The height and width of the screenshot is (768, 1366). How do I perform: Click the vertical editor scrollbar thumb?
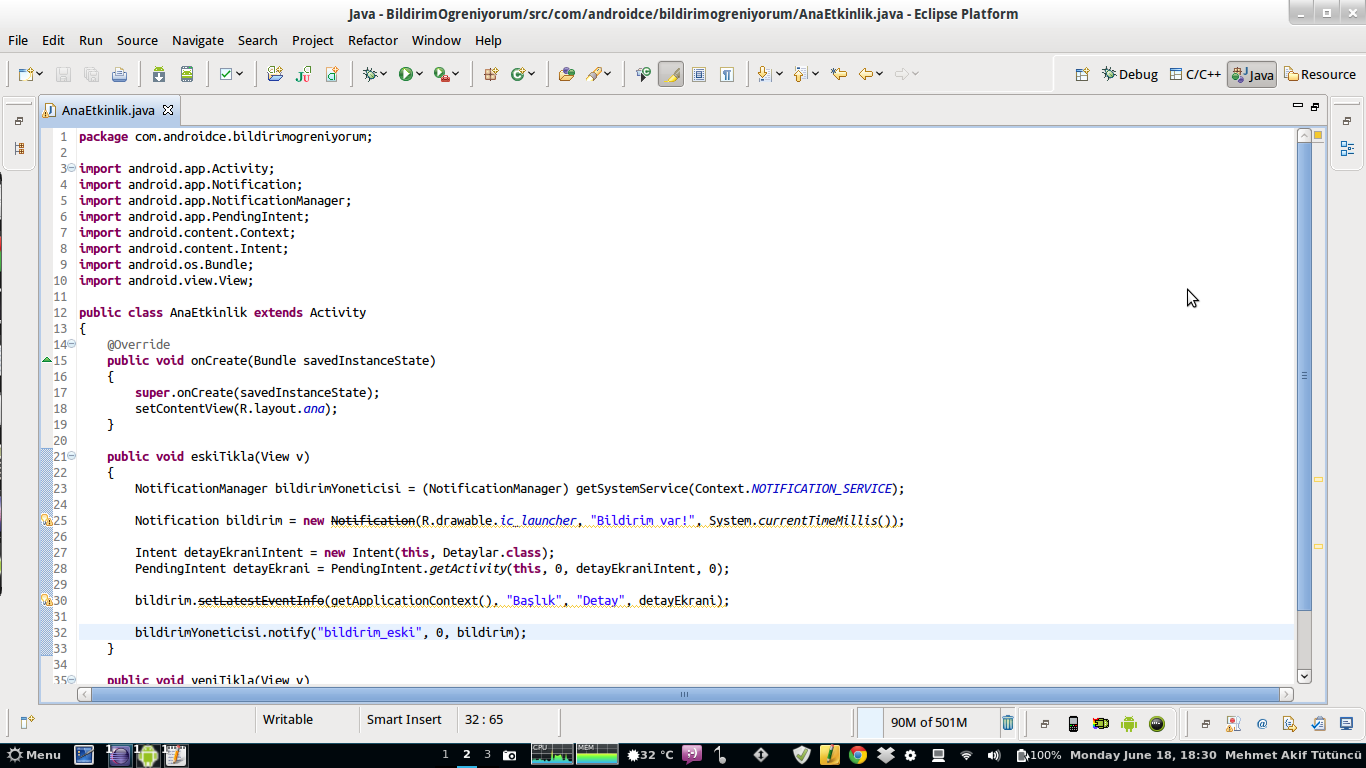[1304, 376]
